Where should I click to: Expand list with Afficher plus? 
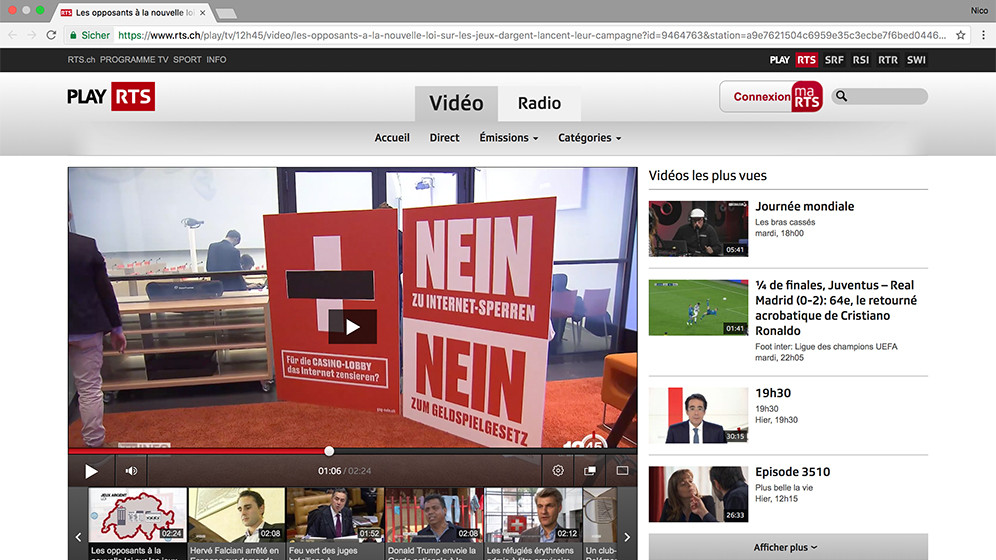click(788, 547)
